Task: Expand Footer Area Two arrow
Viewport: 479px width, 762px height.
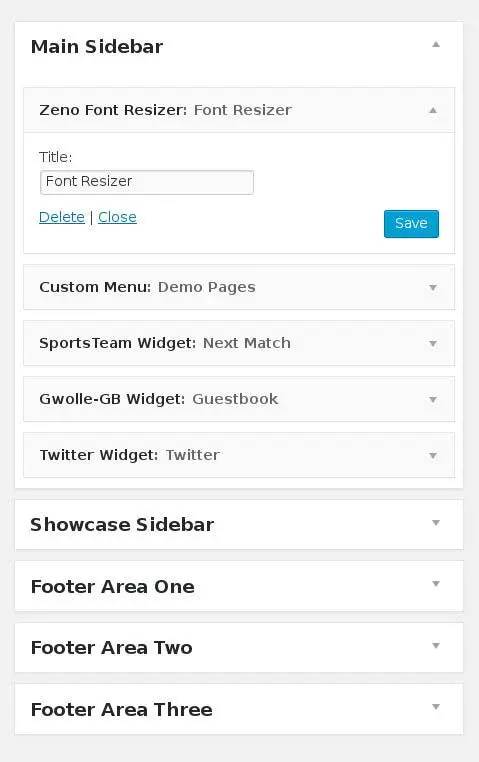Action: (436, 645)
